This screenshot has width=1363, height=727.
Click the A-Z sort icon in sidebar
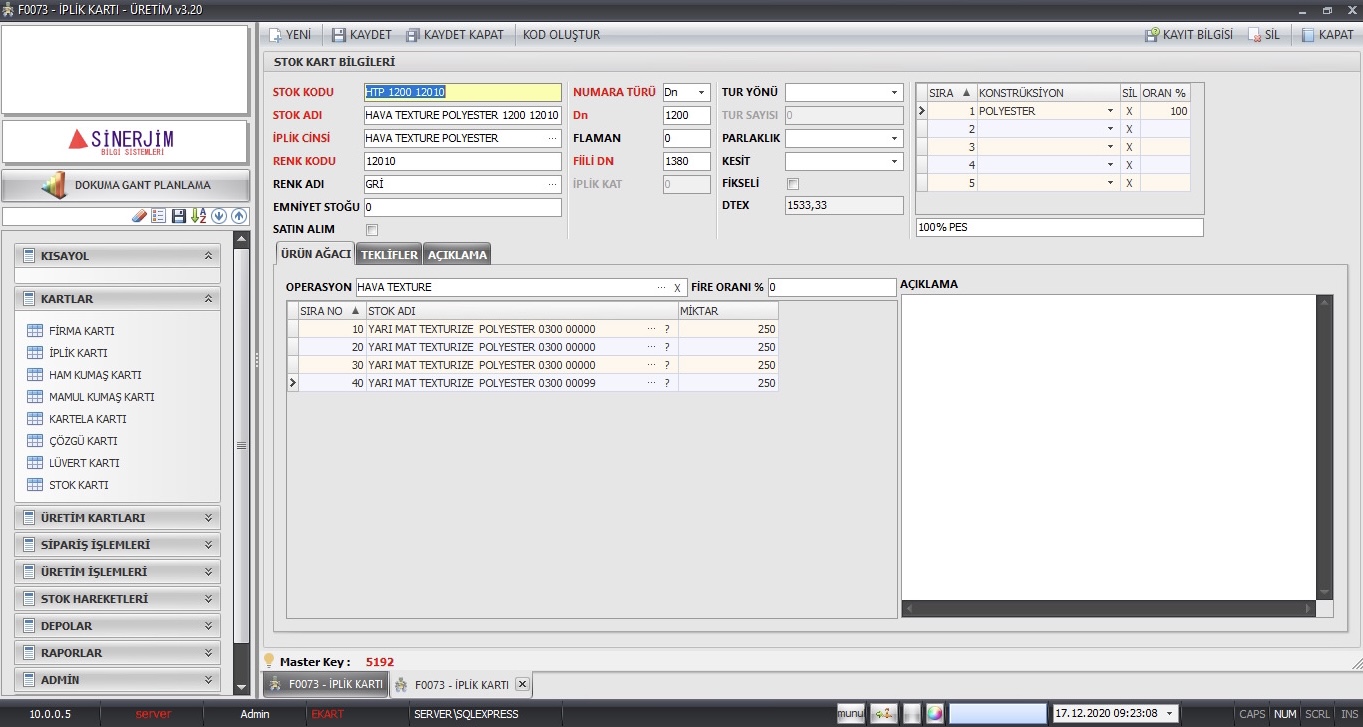(199, 216)
